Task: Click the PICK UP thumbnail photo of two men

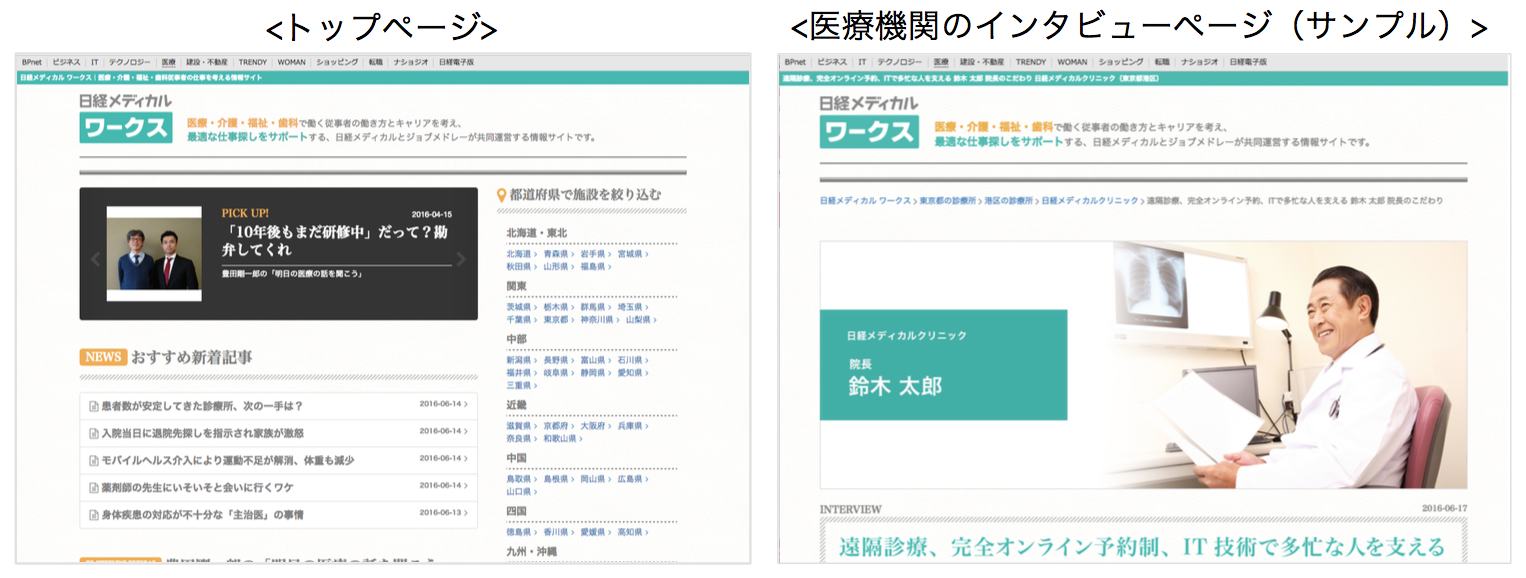Action: click(153, 254)
